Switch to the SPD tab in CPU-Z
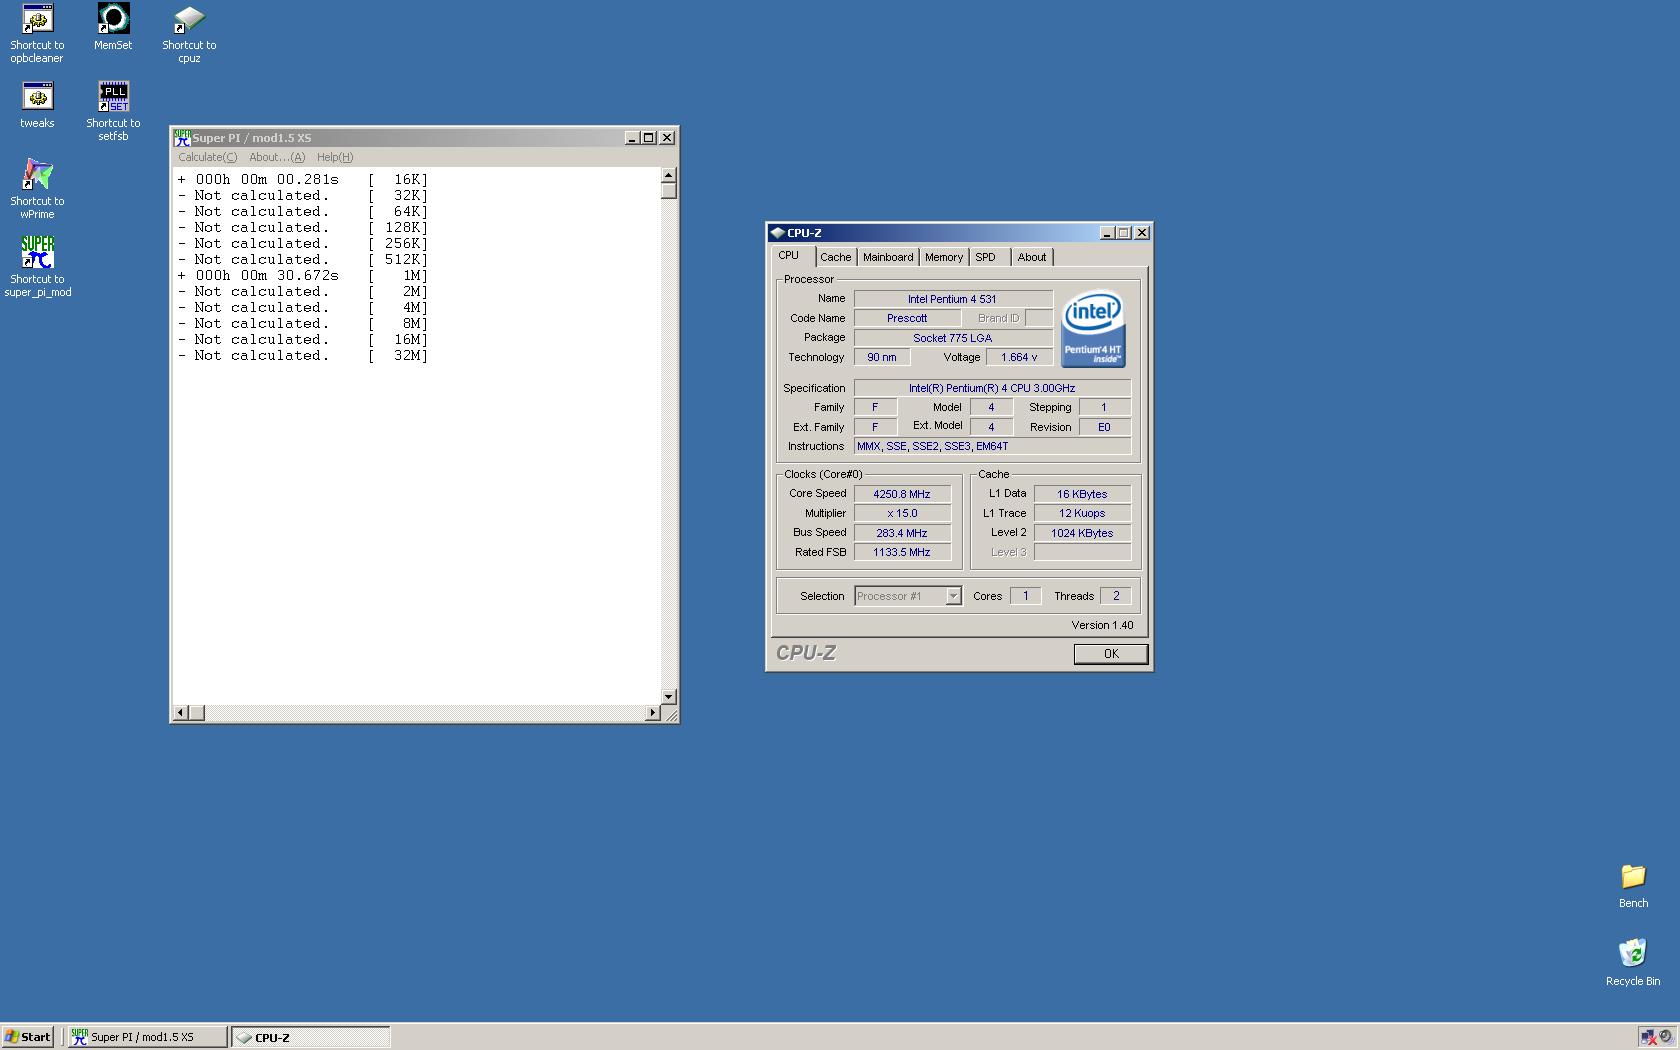This screenshot has width=1680, height=1050. click(x=986, y=257)
